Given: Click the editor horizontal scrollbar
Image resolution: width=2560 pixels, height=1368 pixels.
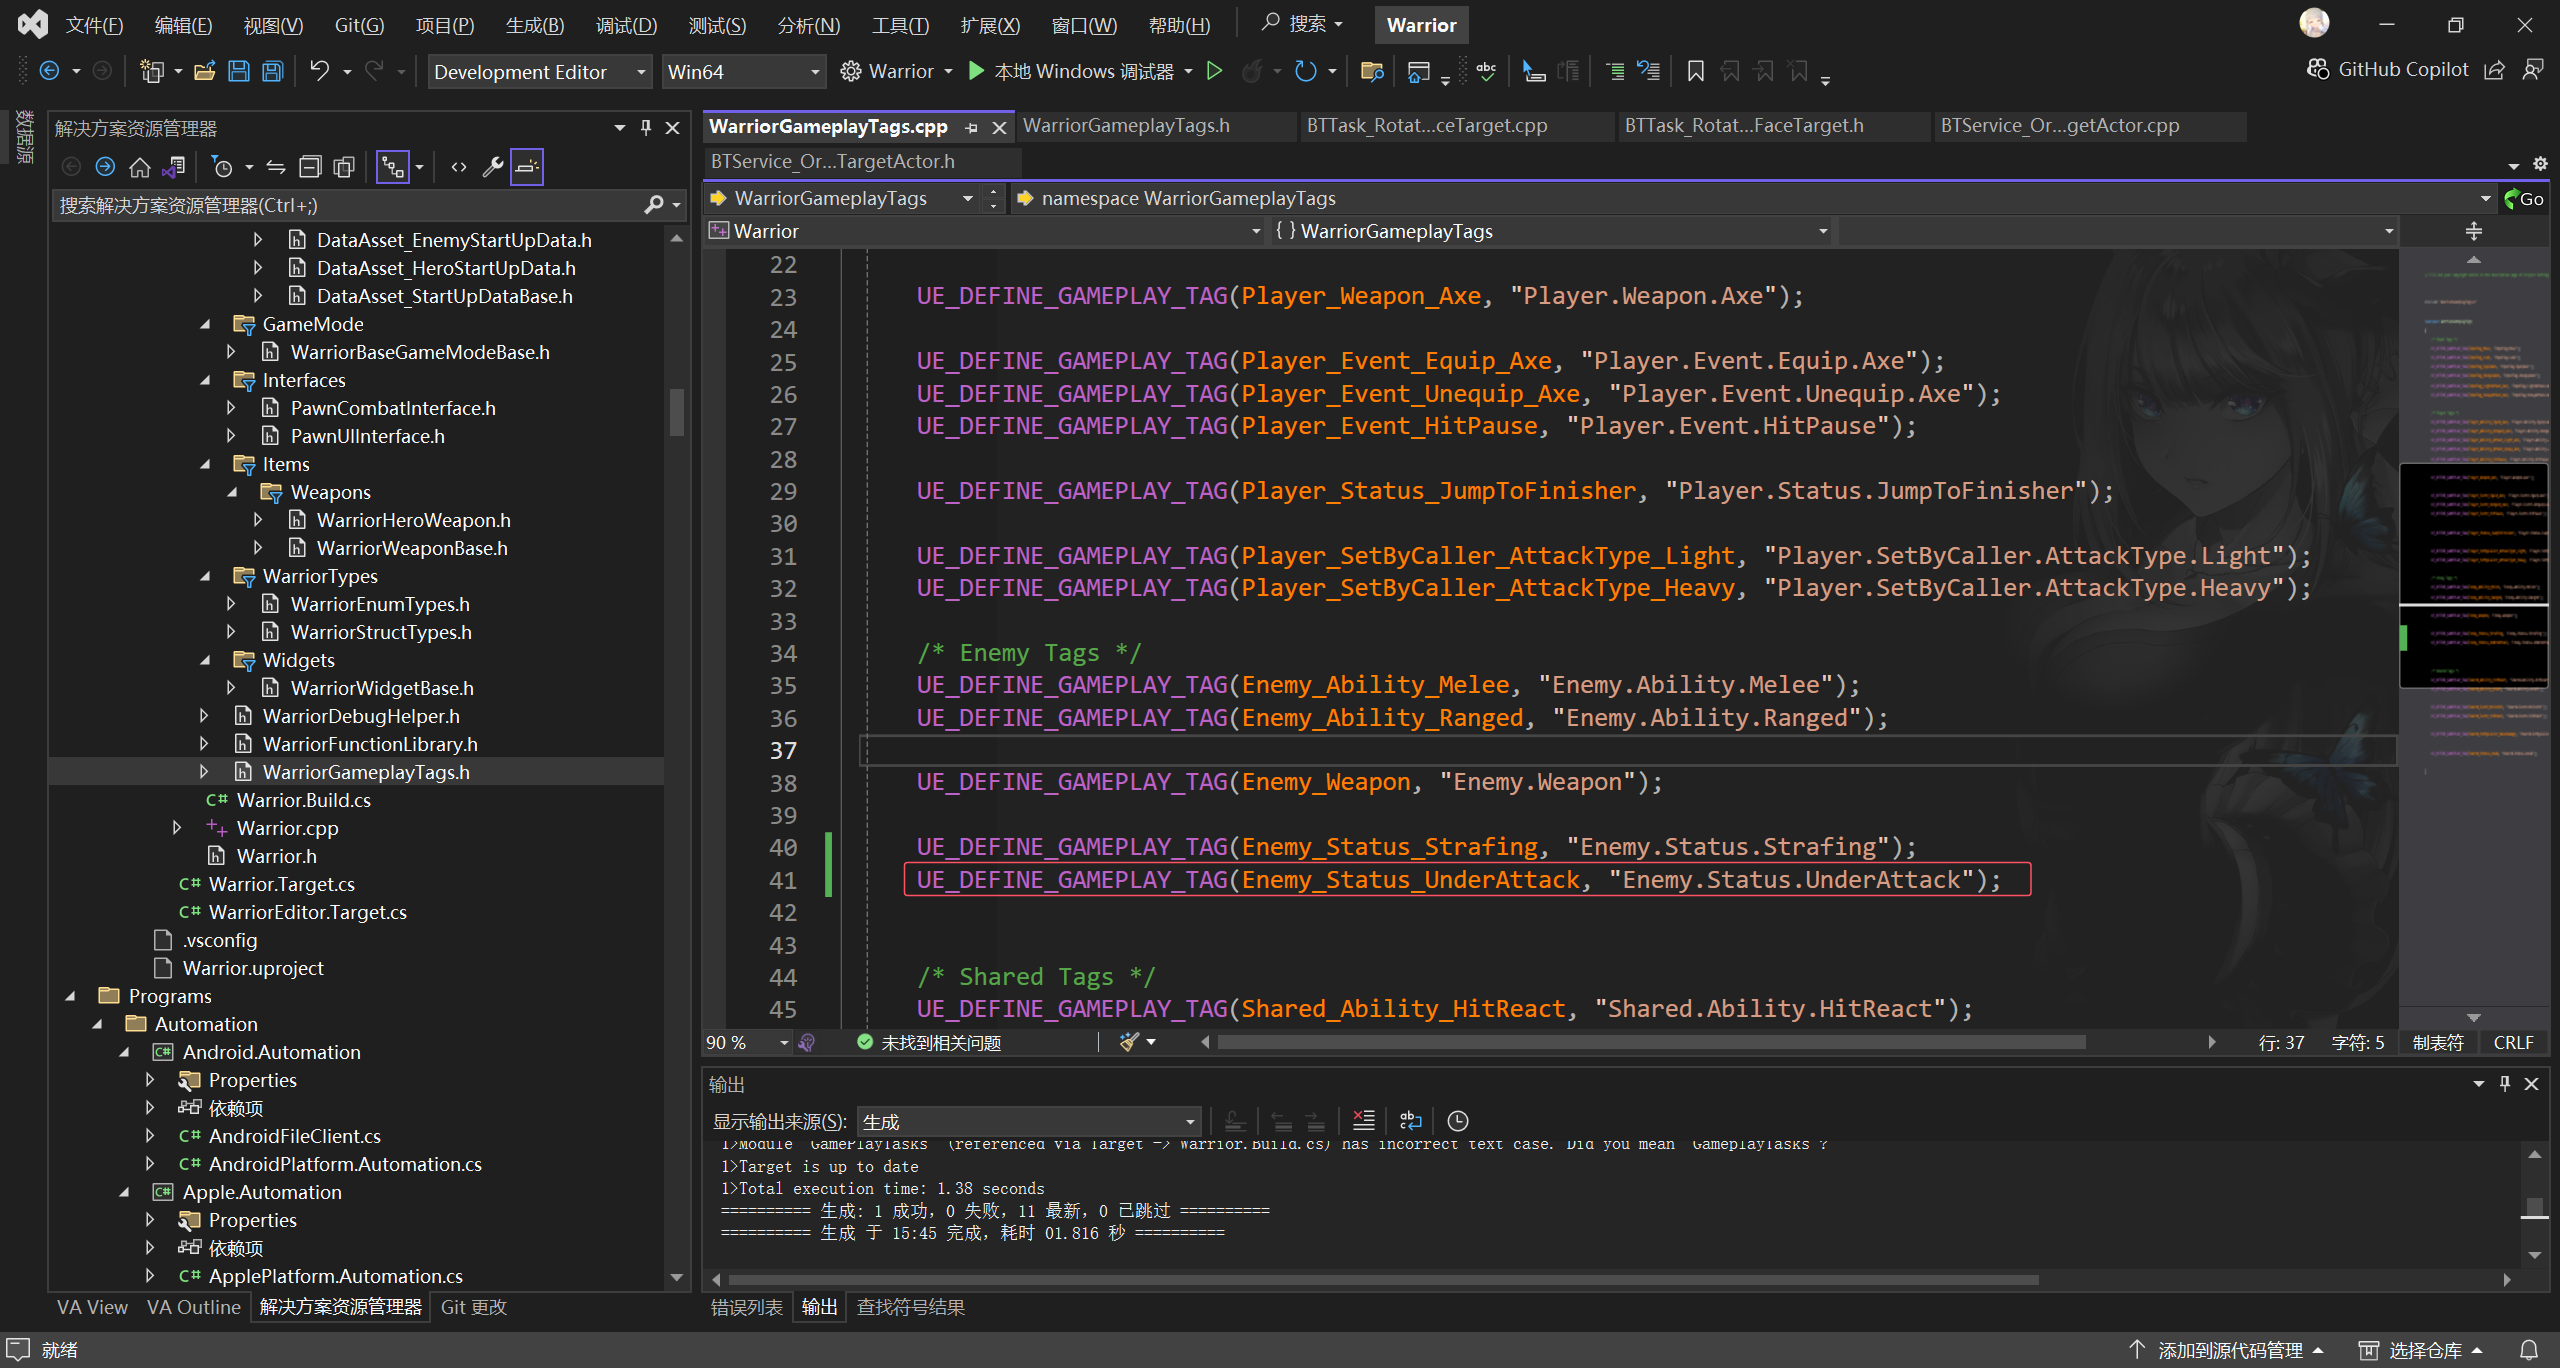Looking at the screenshot, I should point(1650,1042).
